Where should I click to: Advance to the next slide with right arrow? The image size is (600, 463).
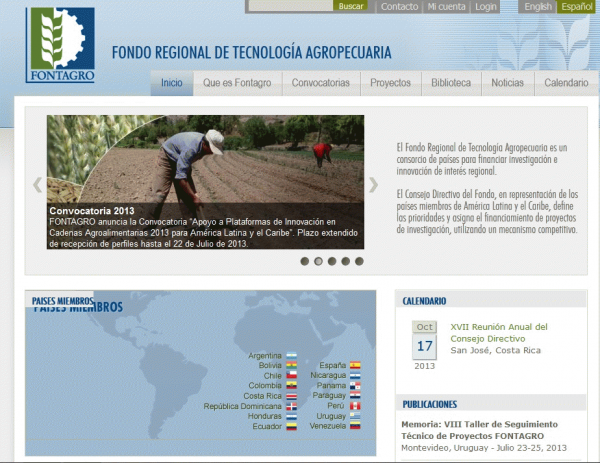373,184
